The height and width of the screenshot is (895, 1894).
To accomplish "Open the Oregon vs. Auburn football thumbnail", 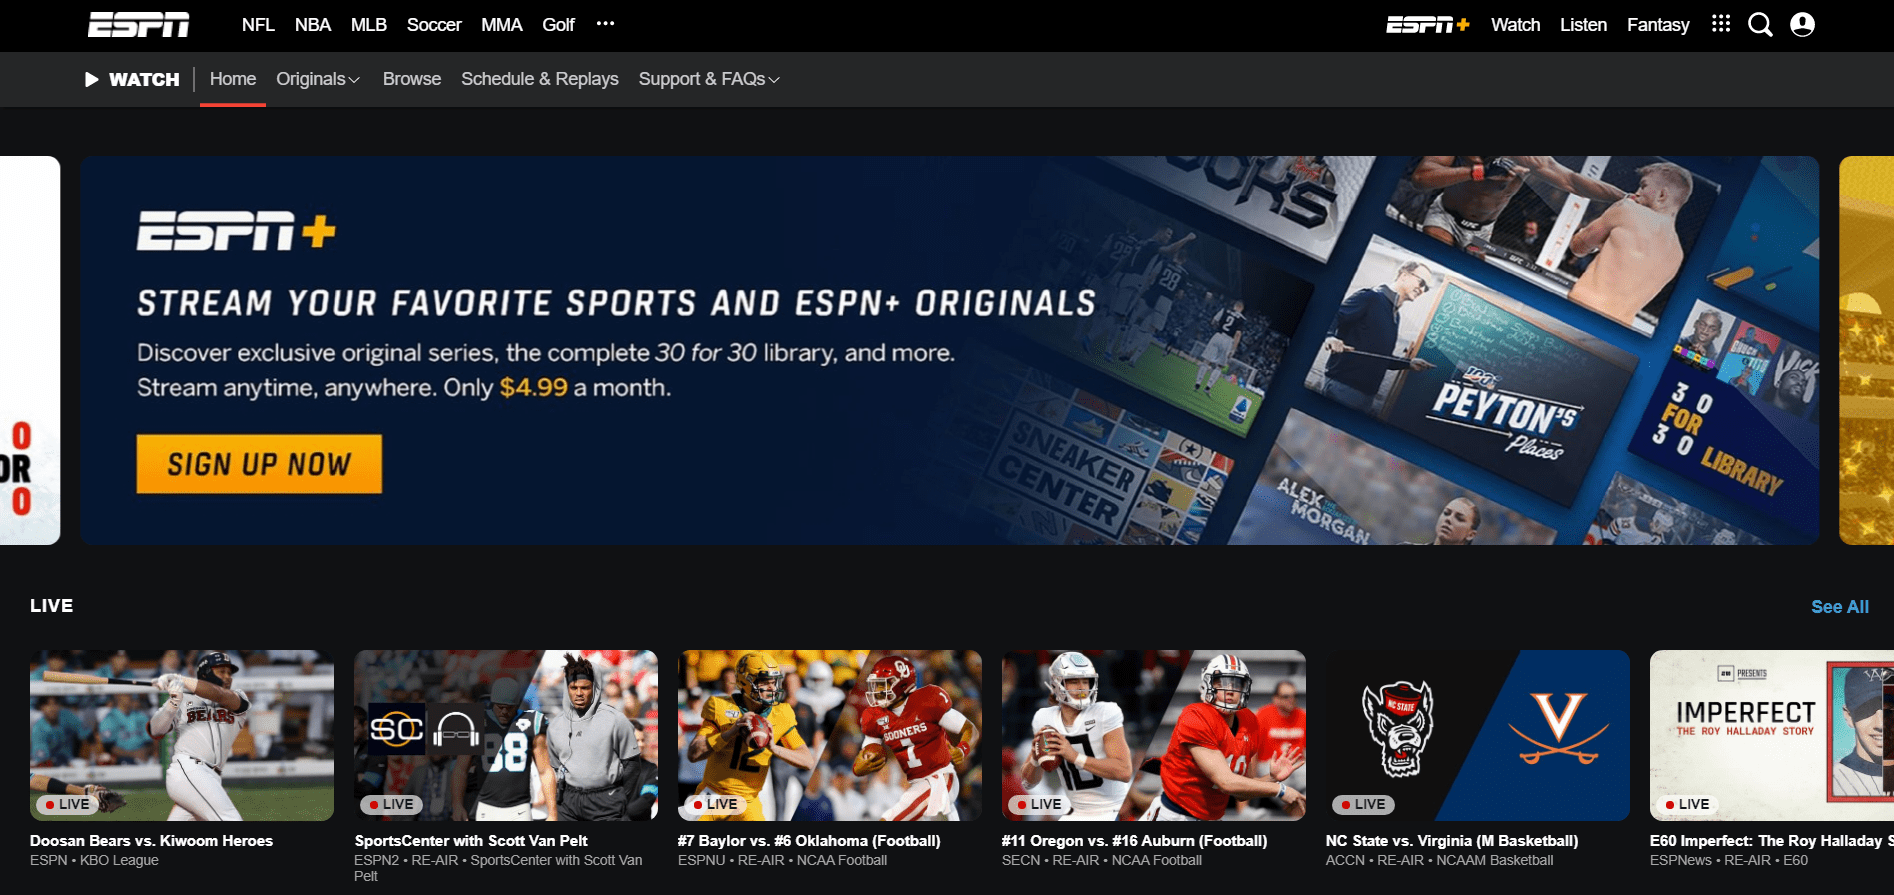I will click(1154, 736).
